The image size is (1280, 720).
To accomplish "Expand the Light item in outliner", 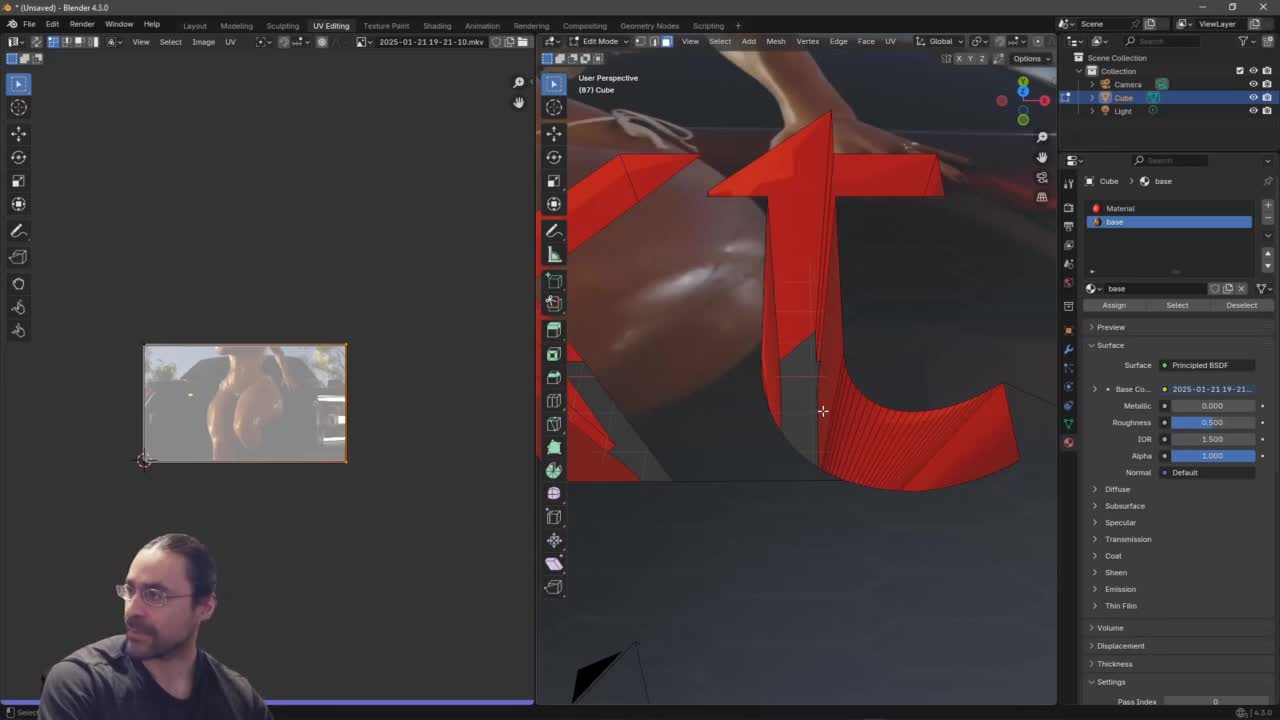I will (1092, 111).
